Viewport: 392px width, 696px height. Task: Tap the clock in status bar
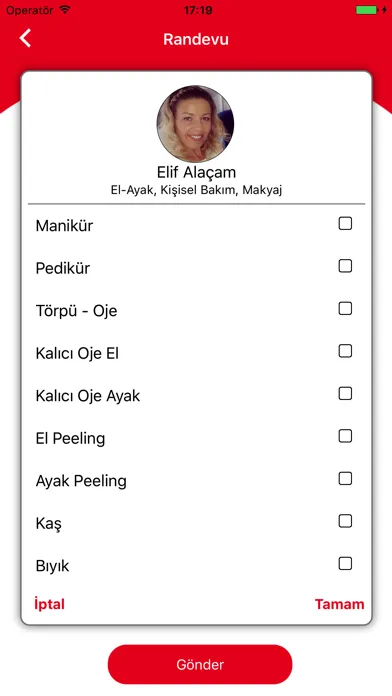point(198,10)
